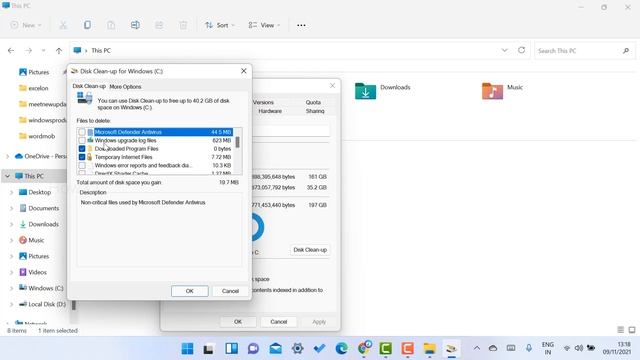Click the Paste icon in Explorer toolbar
Image resolution: width=640 pixels, height=360 pixels.
[x=111, y=25]
